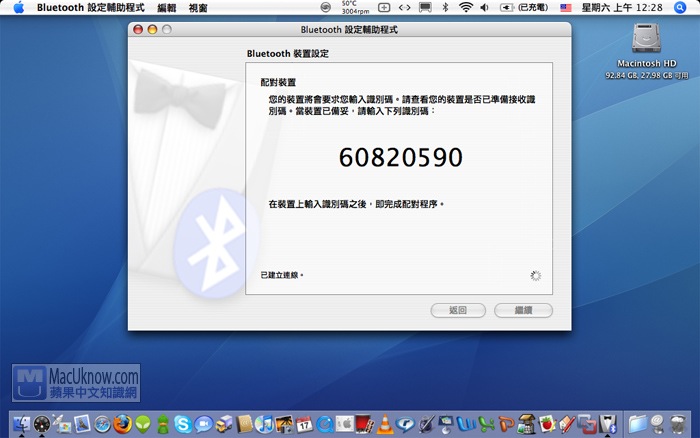
Task: Launch Firefox from the Dock
Action: pyautogui.click(x=122, y=424)
